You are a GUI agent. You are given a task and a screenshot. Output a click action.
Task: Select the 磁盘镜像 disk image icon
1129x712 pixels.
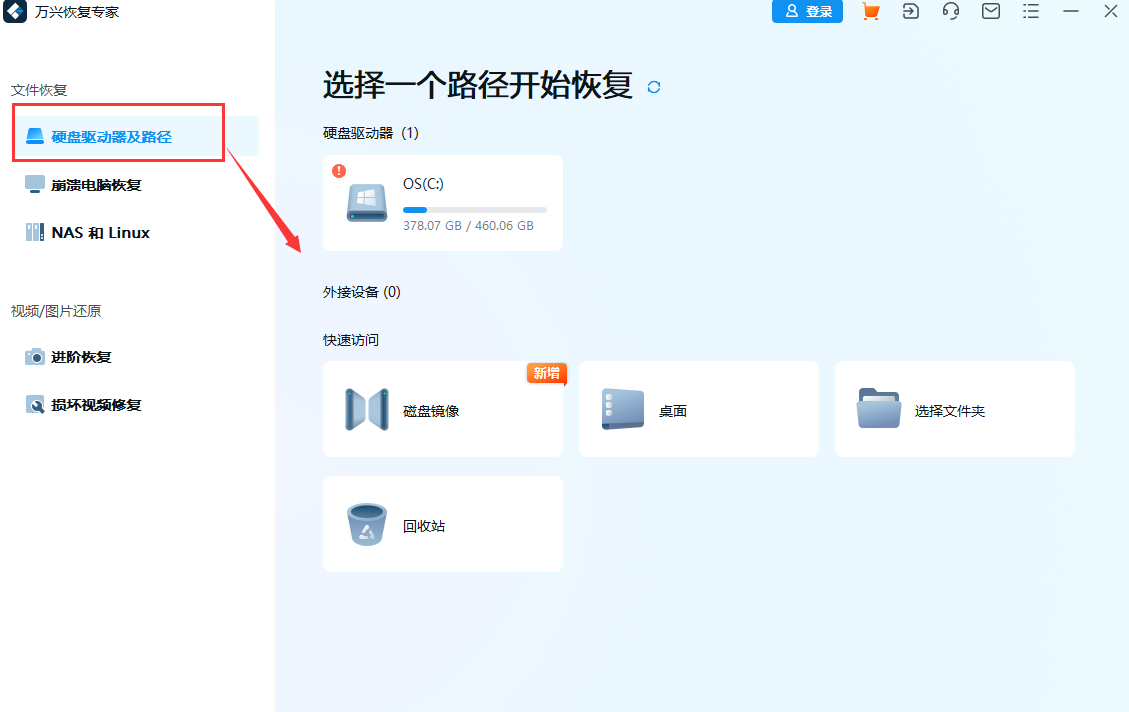coord(367,409)
